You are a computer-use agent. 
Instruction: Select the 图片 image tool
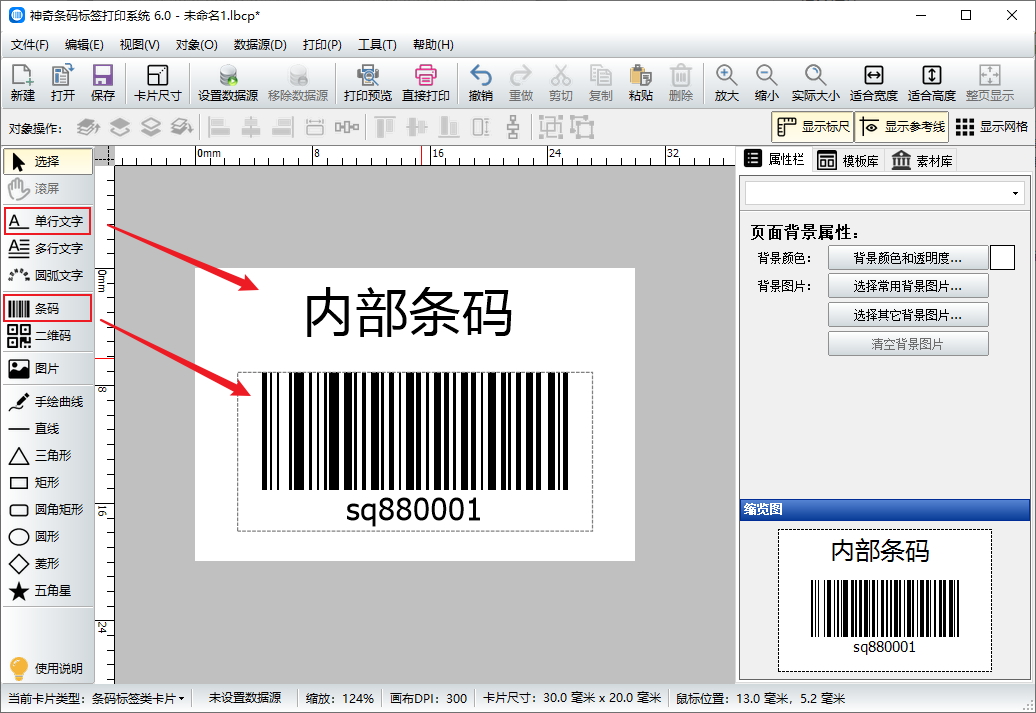pyautogui.click(x=48, y=369)
